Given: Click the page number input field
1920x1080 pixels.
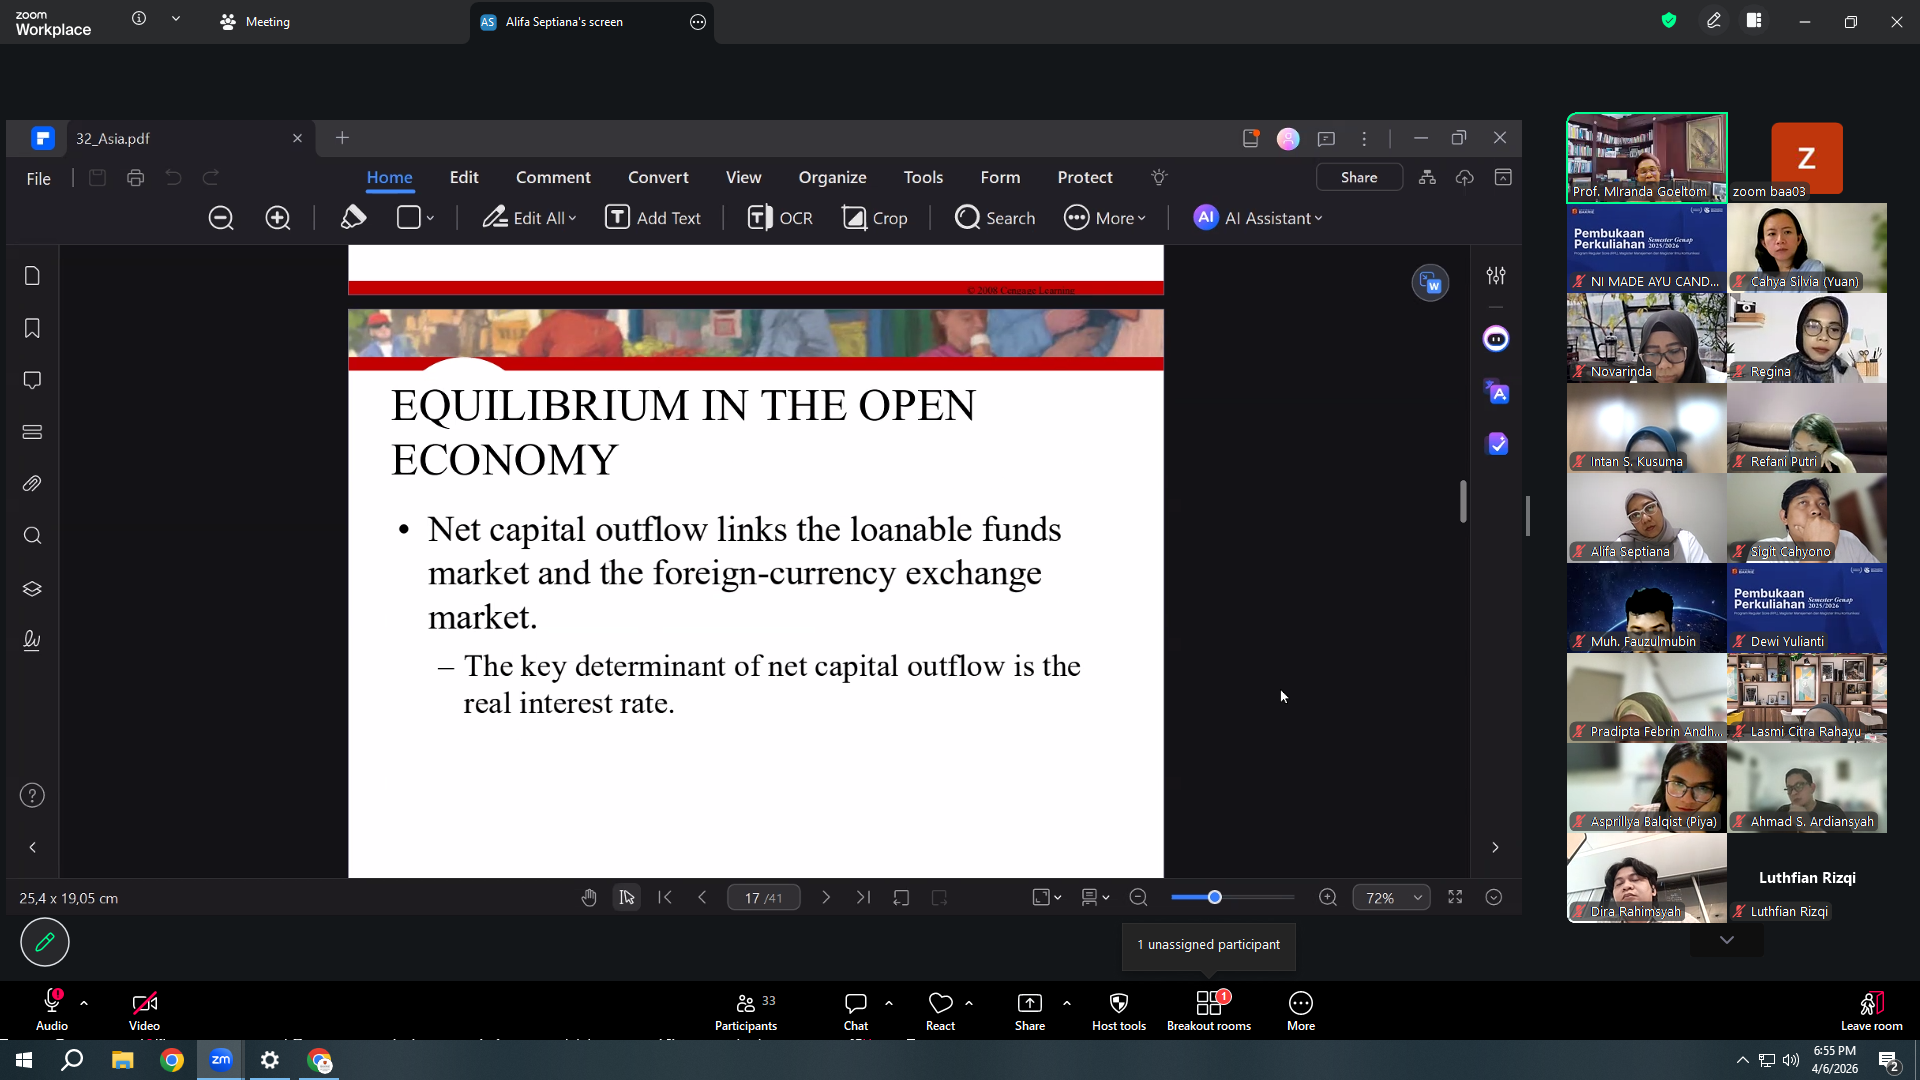Looking at the screenshot, I should (763, 898).
